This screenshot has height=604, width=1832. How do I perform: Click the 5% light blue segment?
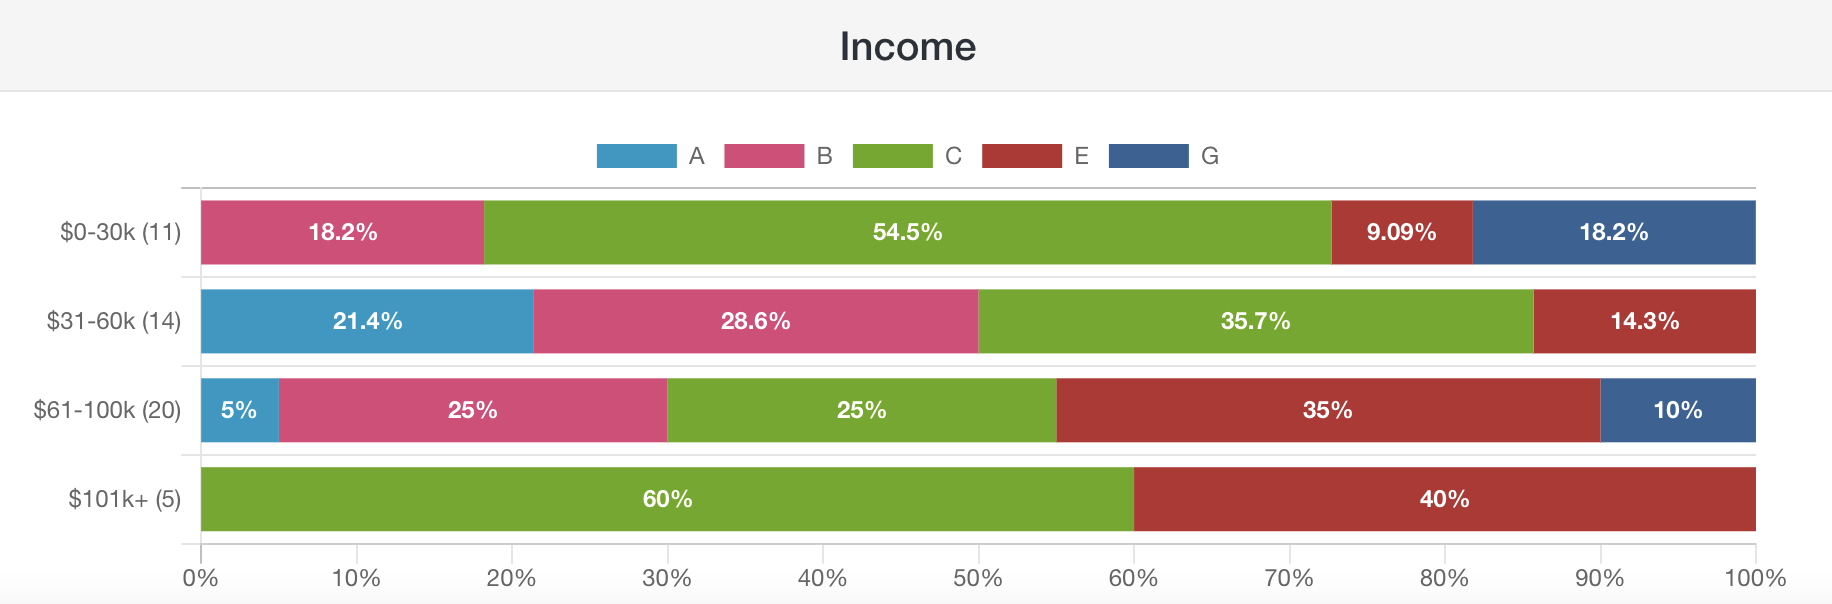point(239,410)
